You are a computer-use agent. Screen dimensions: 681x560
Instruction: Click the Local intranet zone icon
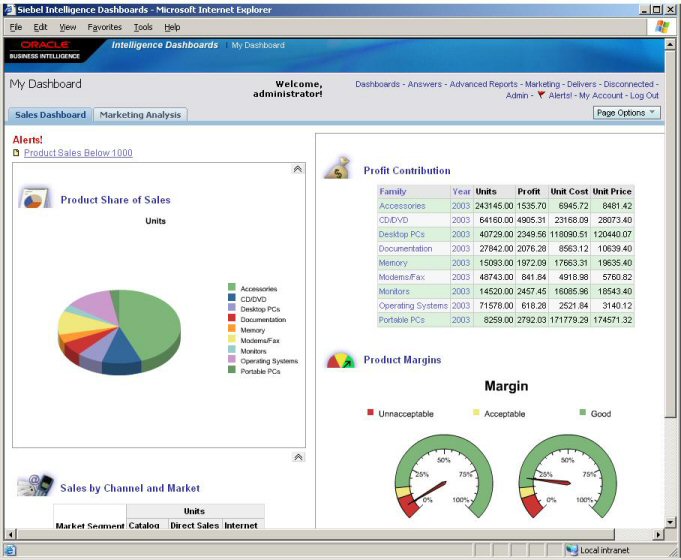572,550
